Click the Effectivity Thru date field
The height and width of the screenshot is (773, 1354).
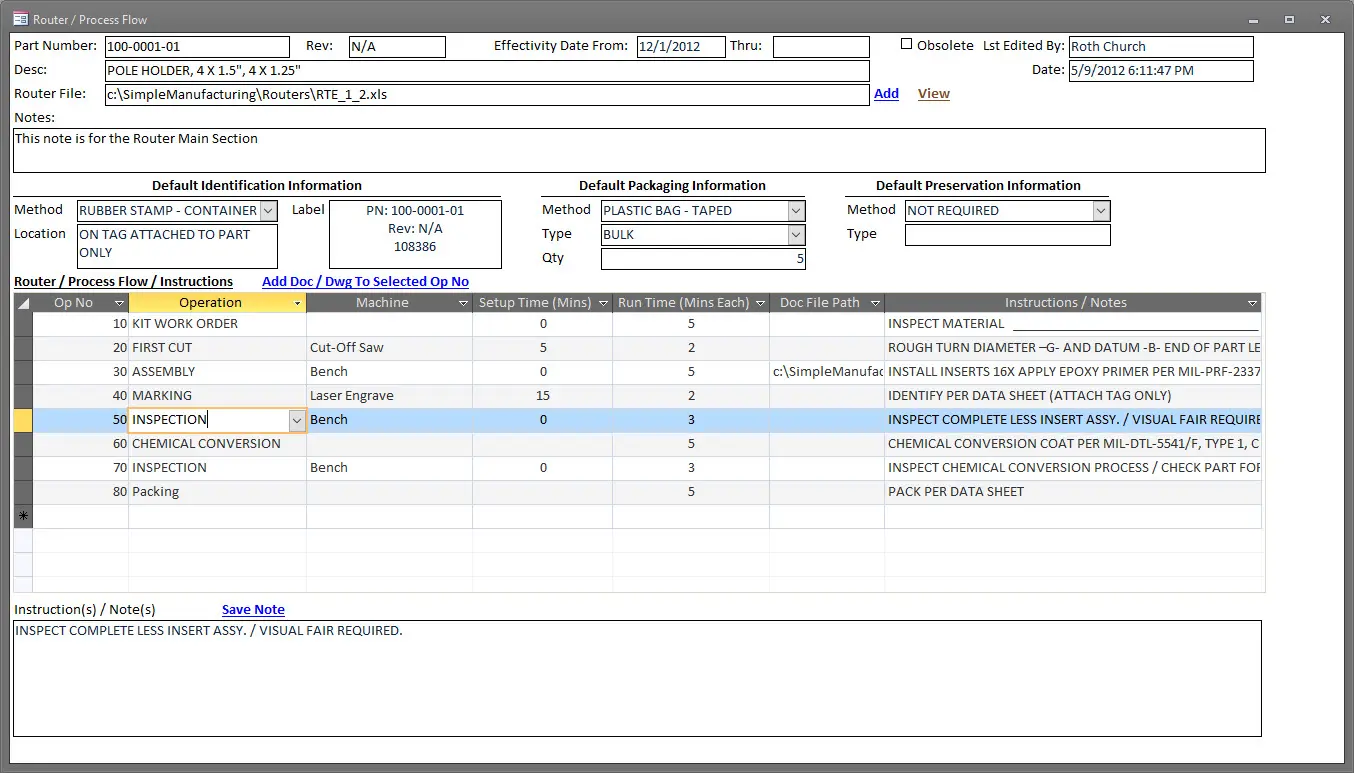(x=820, y=47)
